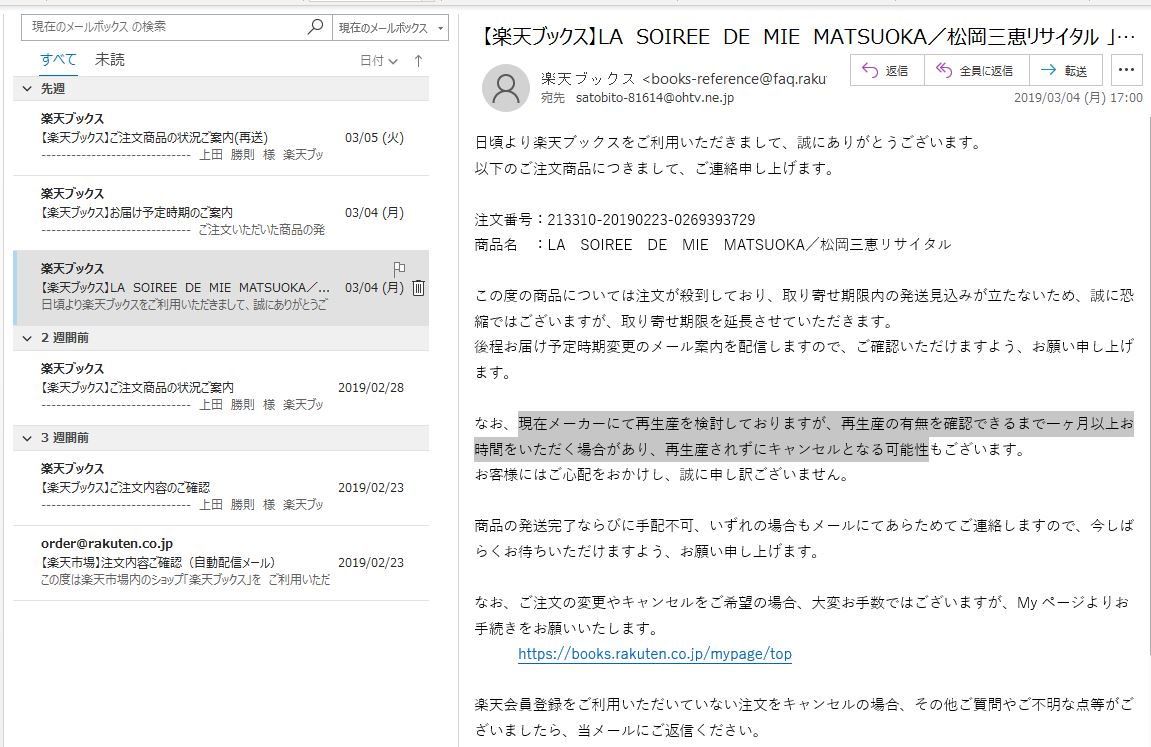Collapse the 2 週間前 group
This screenshot has width=1151, height=747.
pos(27,338)
